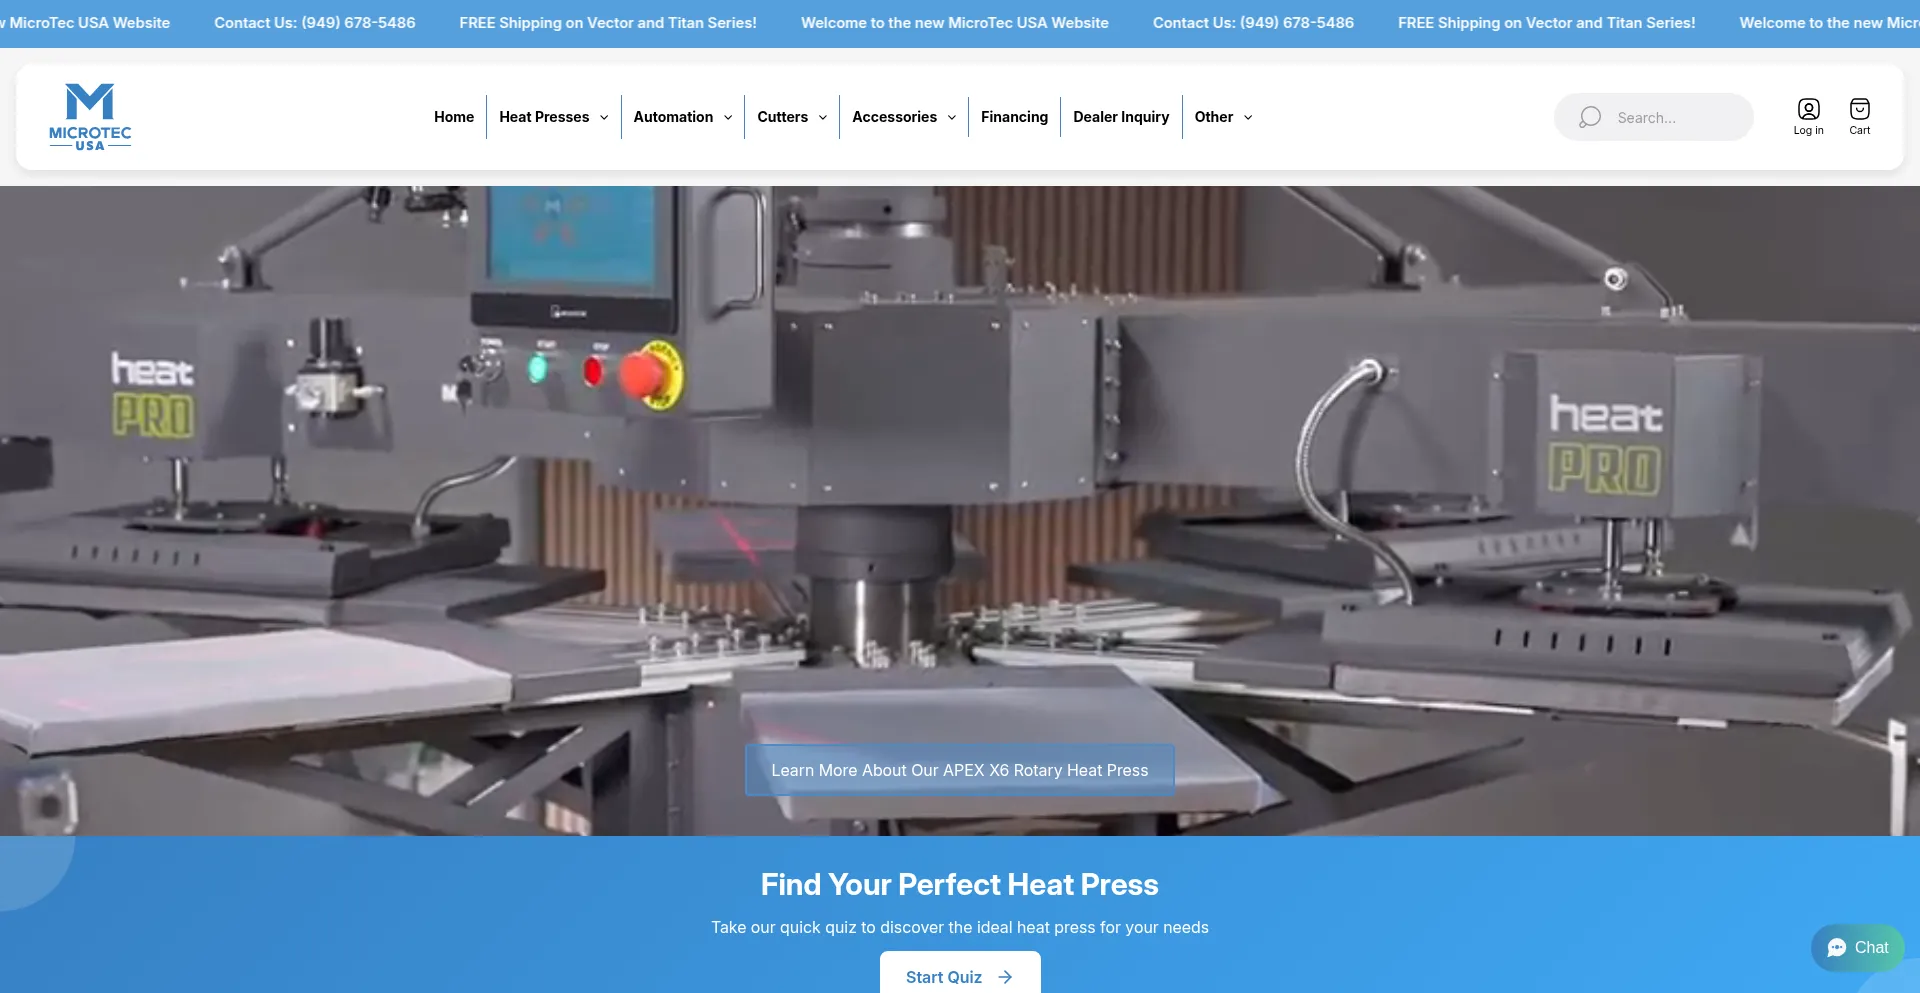The image size is (1920, 993).
Task: Expand the Heat Presses dropdown chevron
Action: pyautogui.click(x=604, y=117)
